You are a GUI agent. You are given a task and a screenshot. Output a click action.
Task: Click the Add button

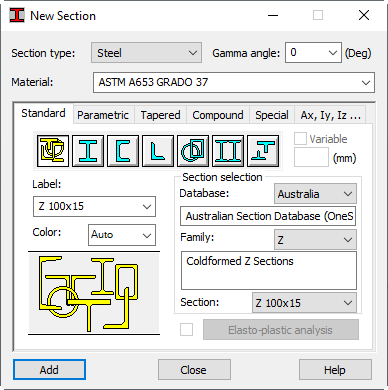click(49, 370)
